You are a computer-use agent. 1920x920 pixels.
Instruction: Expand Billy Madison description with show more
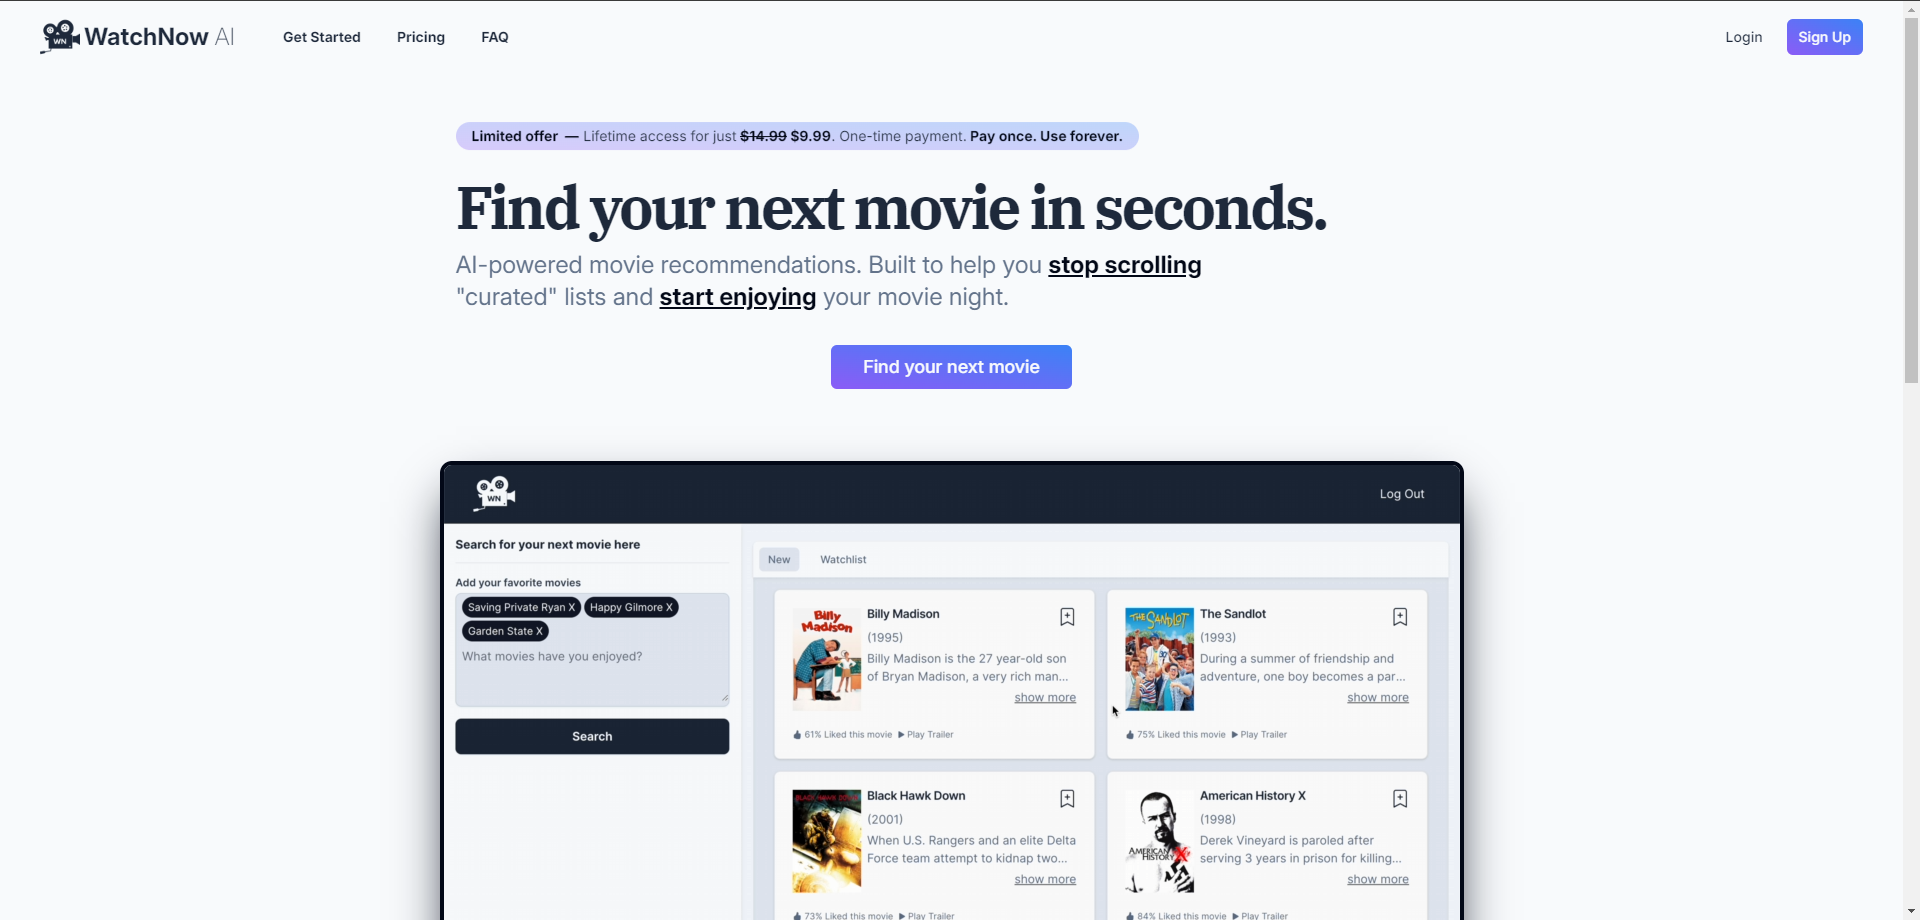click(1045, 698)
